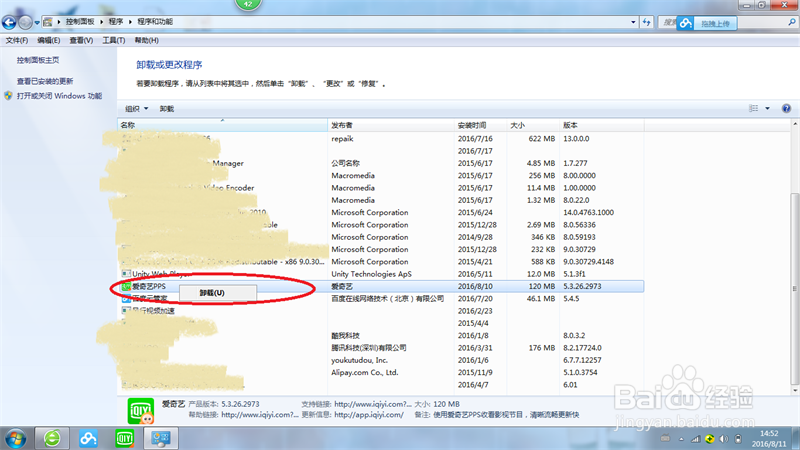Select the 公司名称 publisher row
Screen dimensions: 800x450
[381, 163]
